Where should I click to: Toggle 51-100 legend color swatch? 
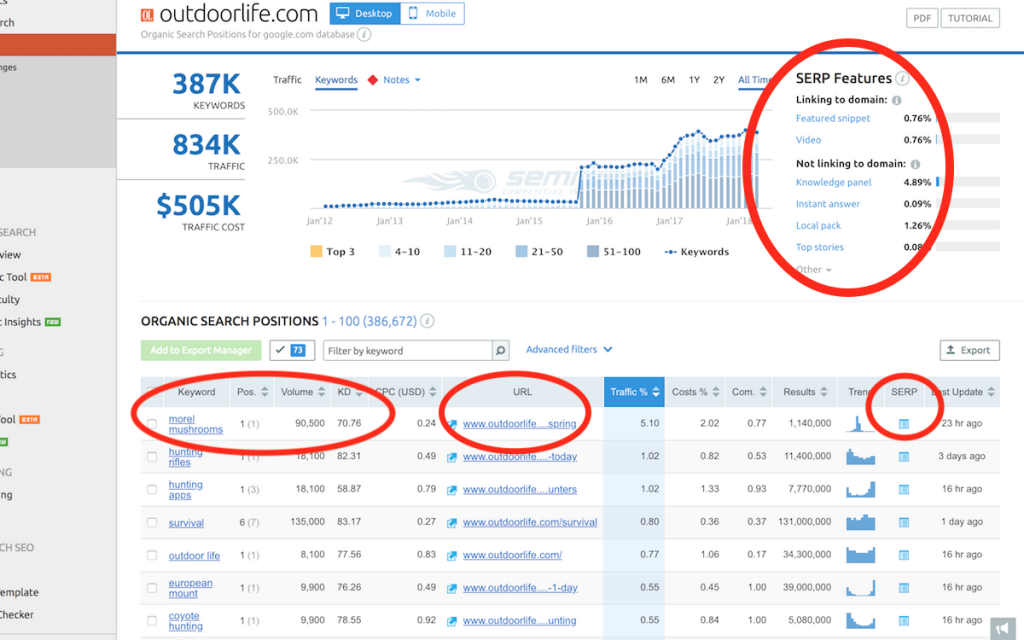593,251
